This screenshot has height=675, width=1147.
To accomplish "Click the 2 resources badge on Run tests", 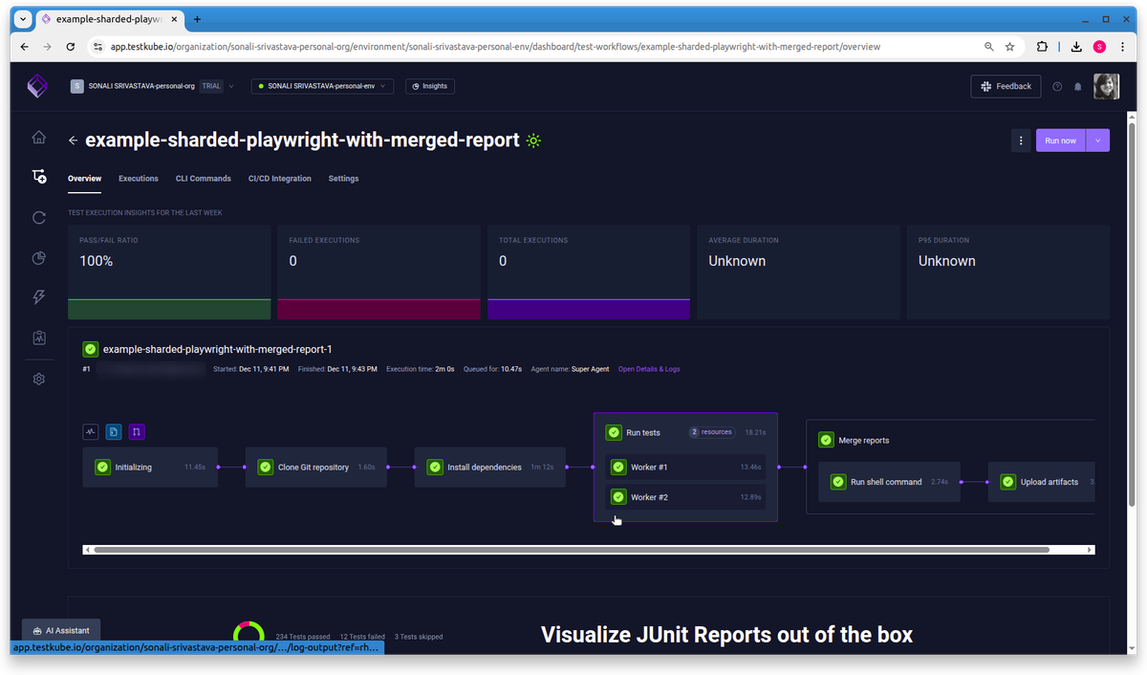I will (x=711, y=432).
